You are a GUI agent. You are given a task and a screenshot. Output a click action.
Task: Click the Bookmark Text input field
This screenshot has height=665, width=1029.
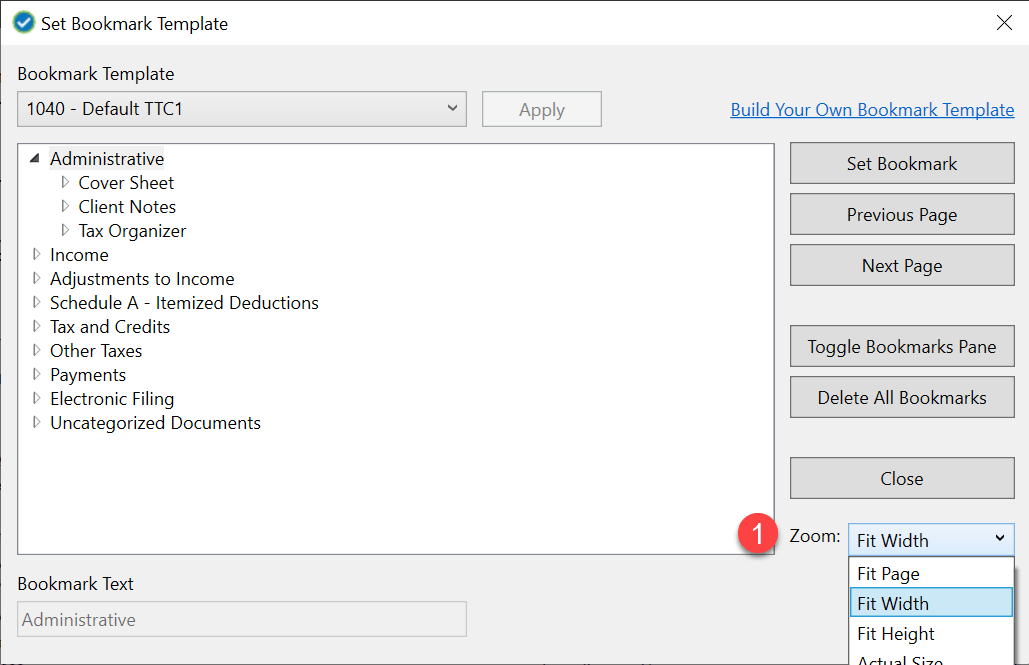tap(241, 619)
